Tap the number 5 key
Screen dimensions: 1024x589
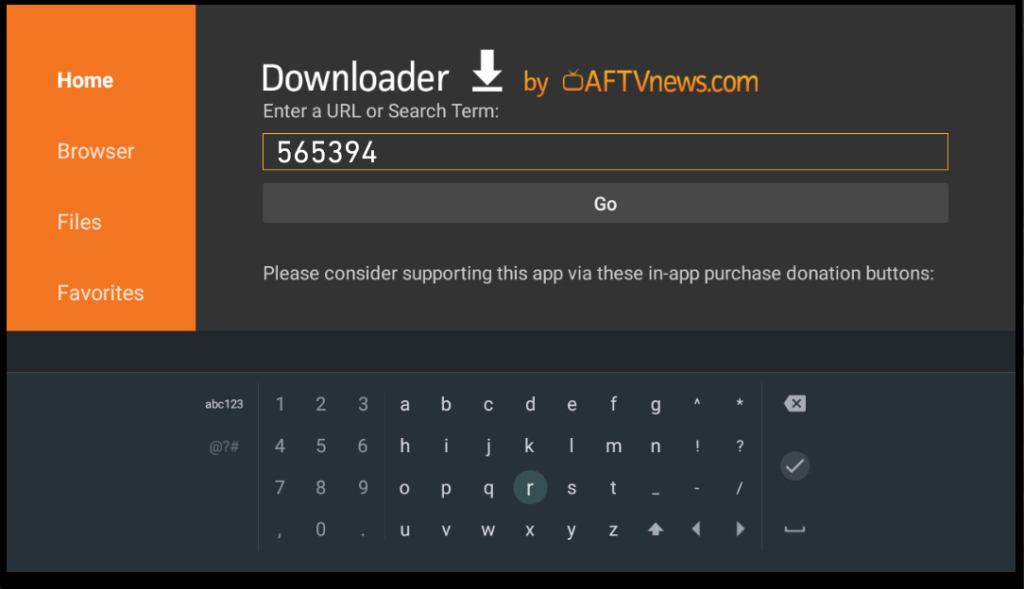coord(321,446)
